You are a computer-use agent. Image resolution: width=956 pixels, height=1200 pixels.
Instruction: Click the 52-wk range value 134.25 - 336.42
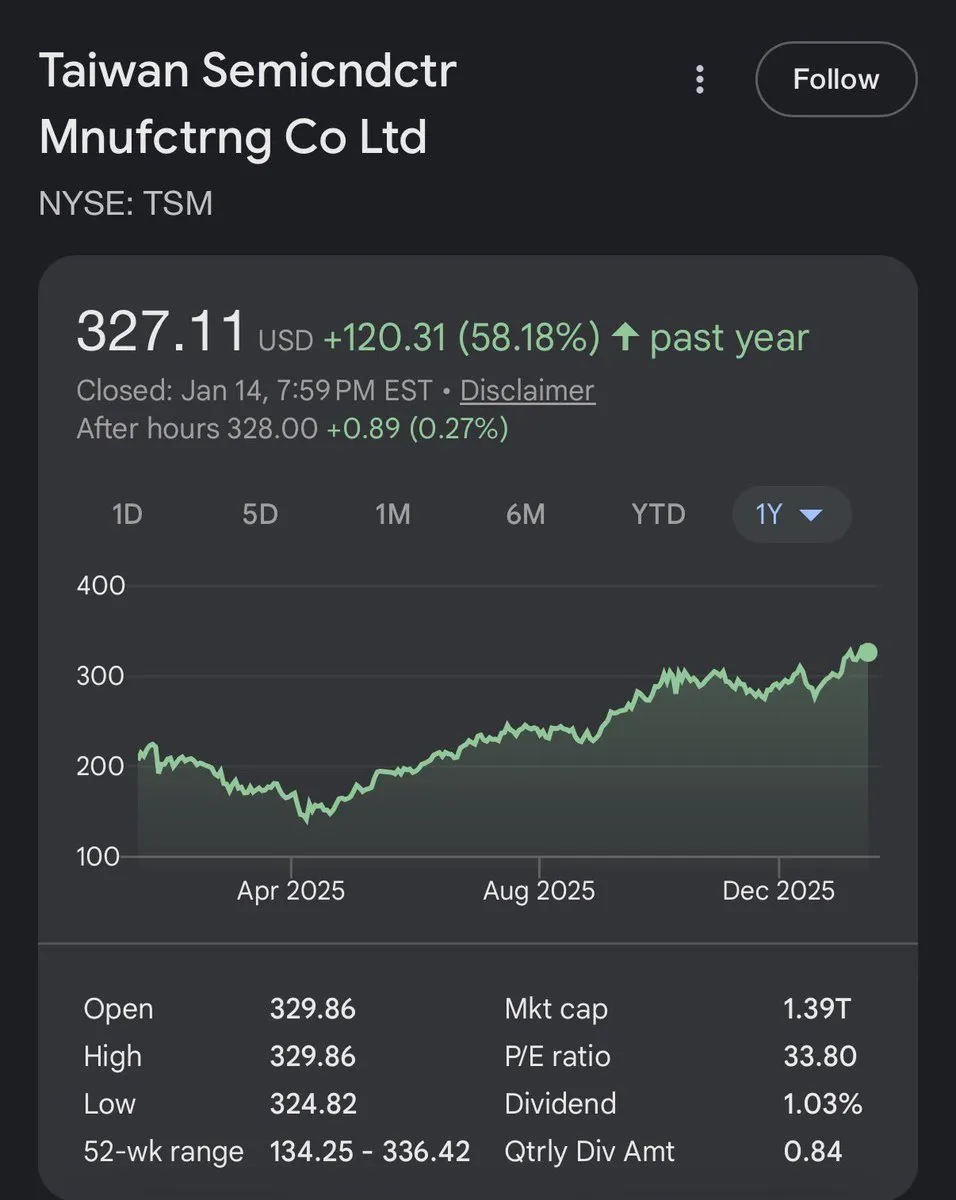coord(370,1152)
